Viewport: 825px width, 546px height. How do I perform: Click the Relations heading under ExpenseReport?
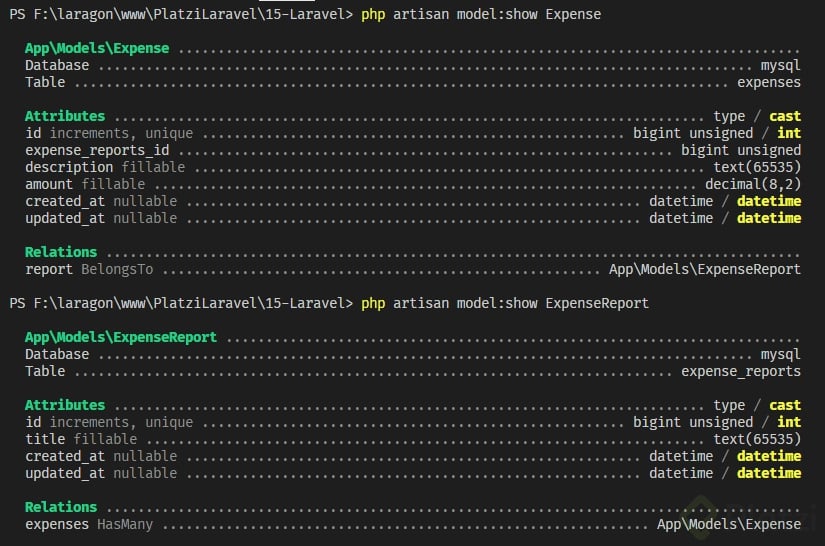pos(61,507)
